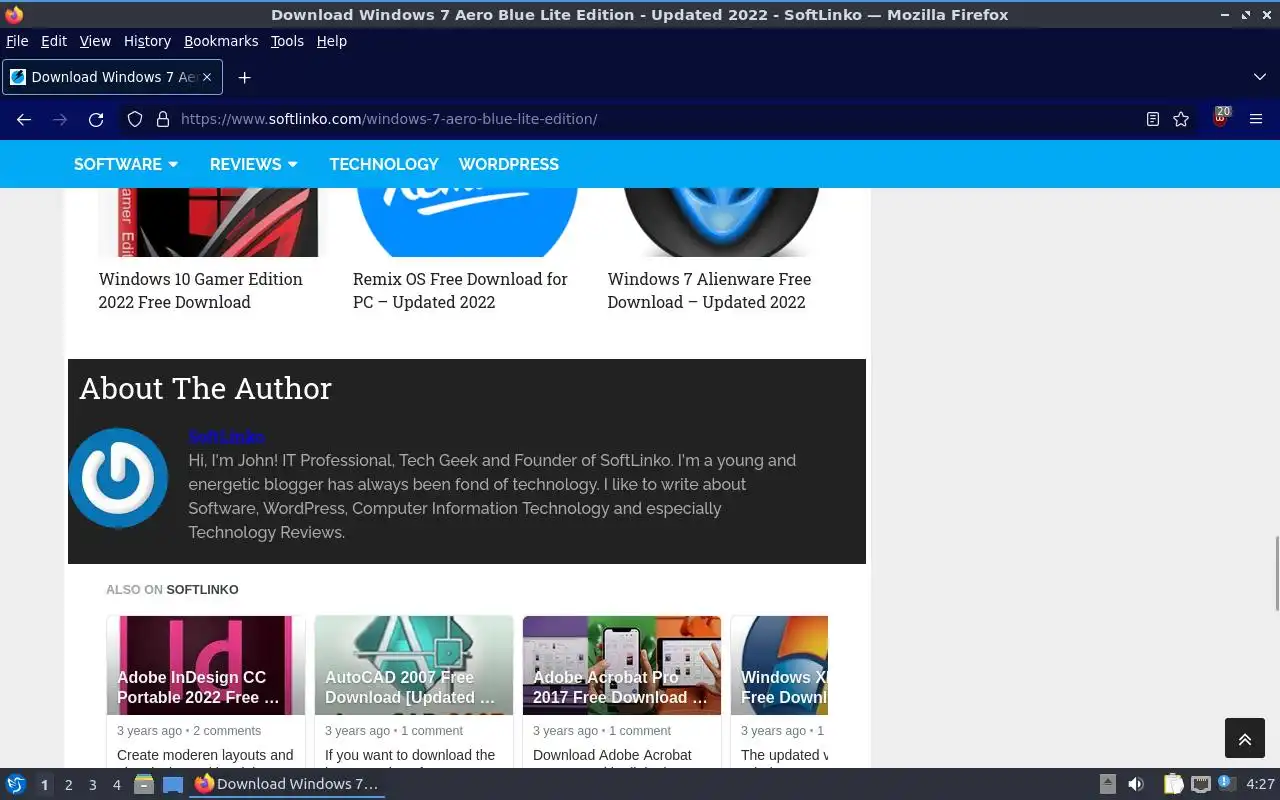Open the network status tray icon

(1201, 784)
